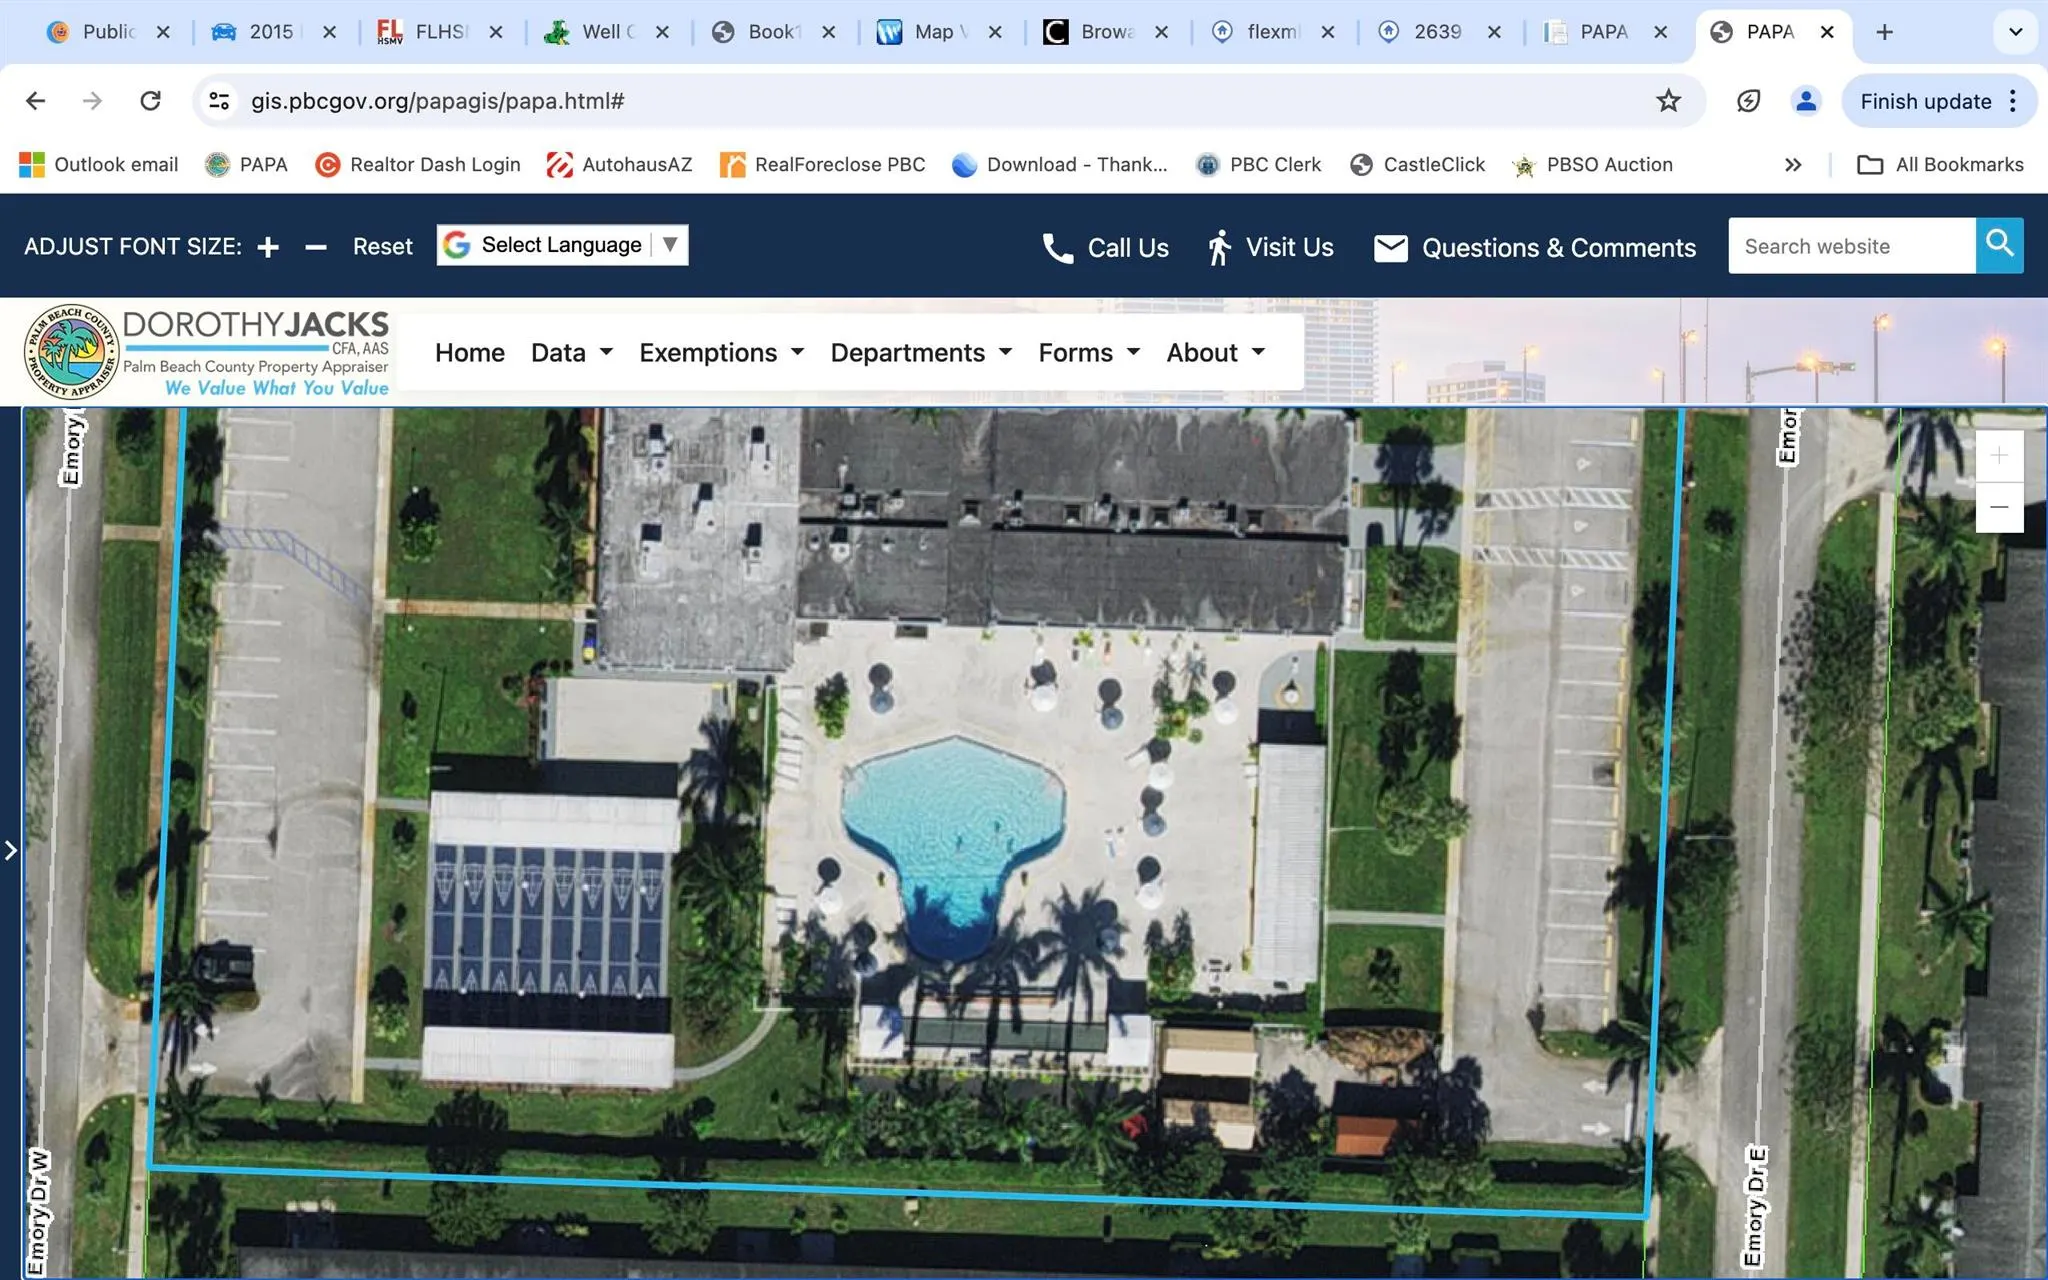Click the Reset font size link
2048x1280 pixels.
coord(382,247)
